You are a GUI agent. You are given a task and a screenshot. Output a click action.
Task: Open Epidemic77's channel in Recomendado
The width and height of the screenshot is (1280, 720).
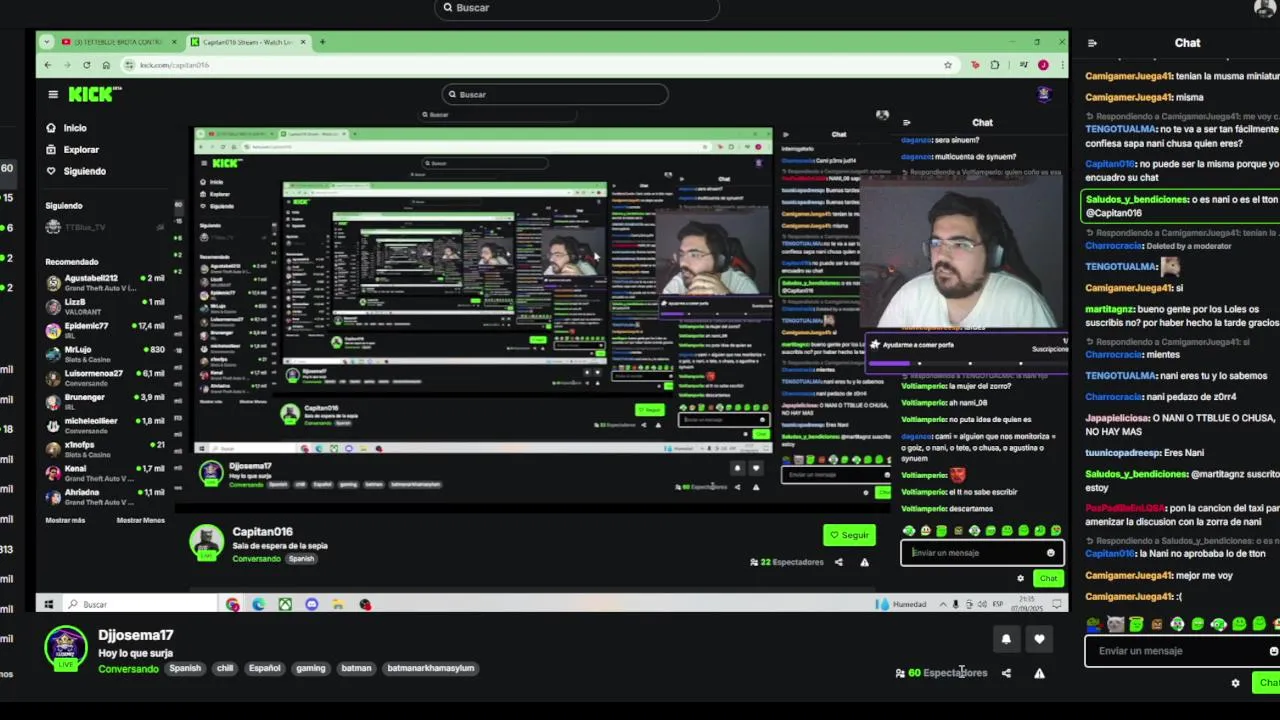105,330
